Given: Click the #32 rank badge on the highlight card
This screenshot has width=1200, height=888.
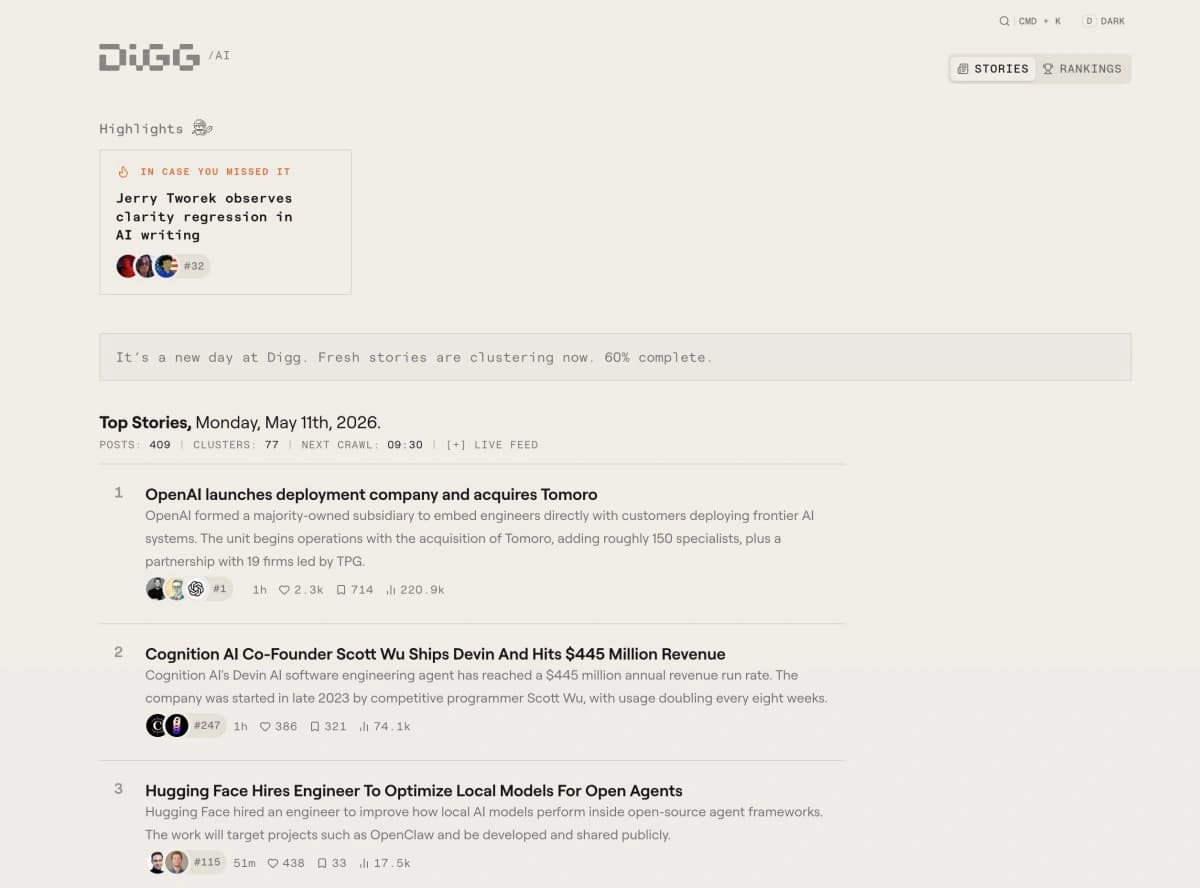Looking at the screenshot, I should (194, 266).
